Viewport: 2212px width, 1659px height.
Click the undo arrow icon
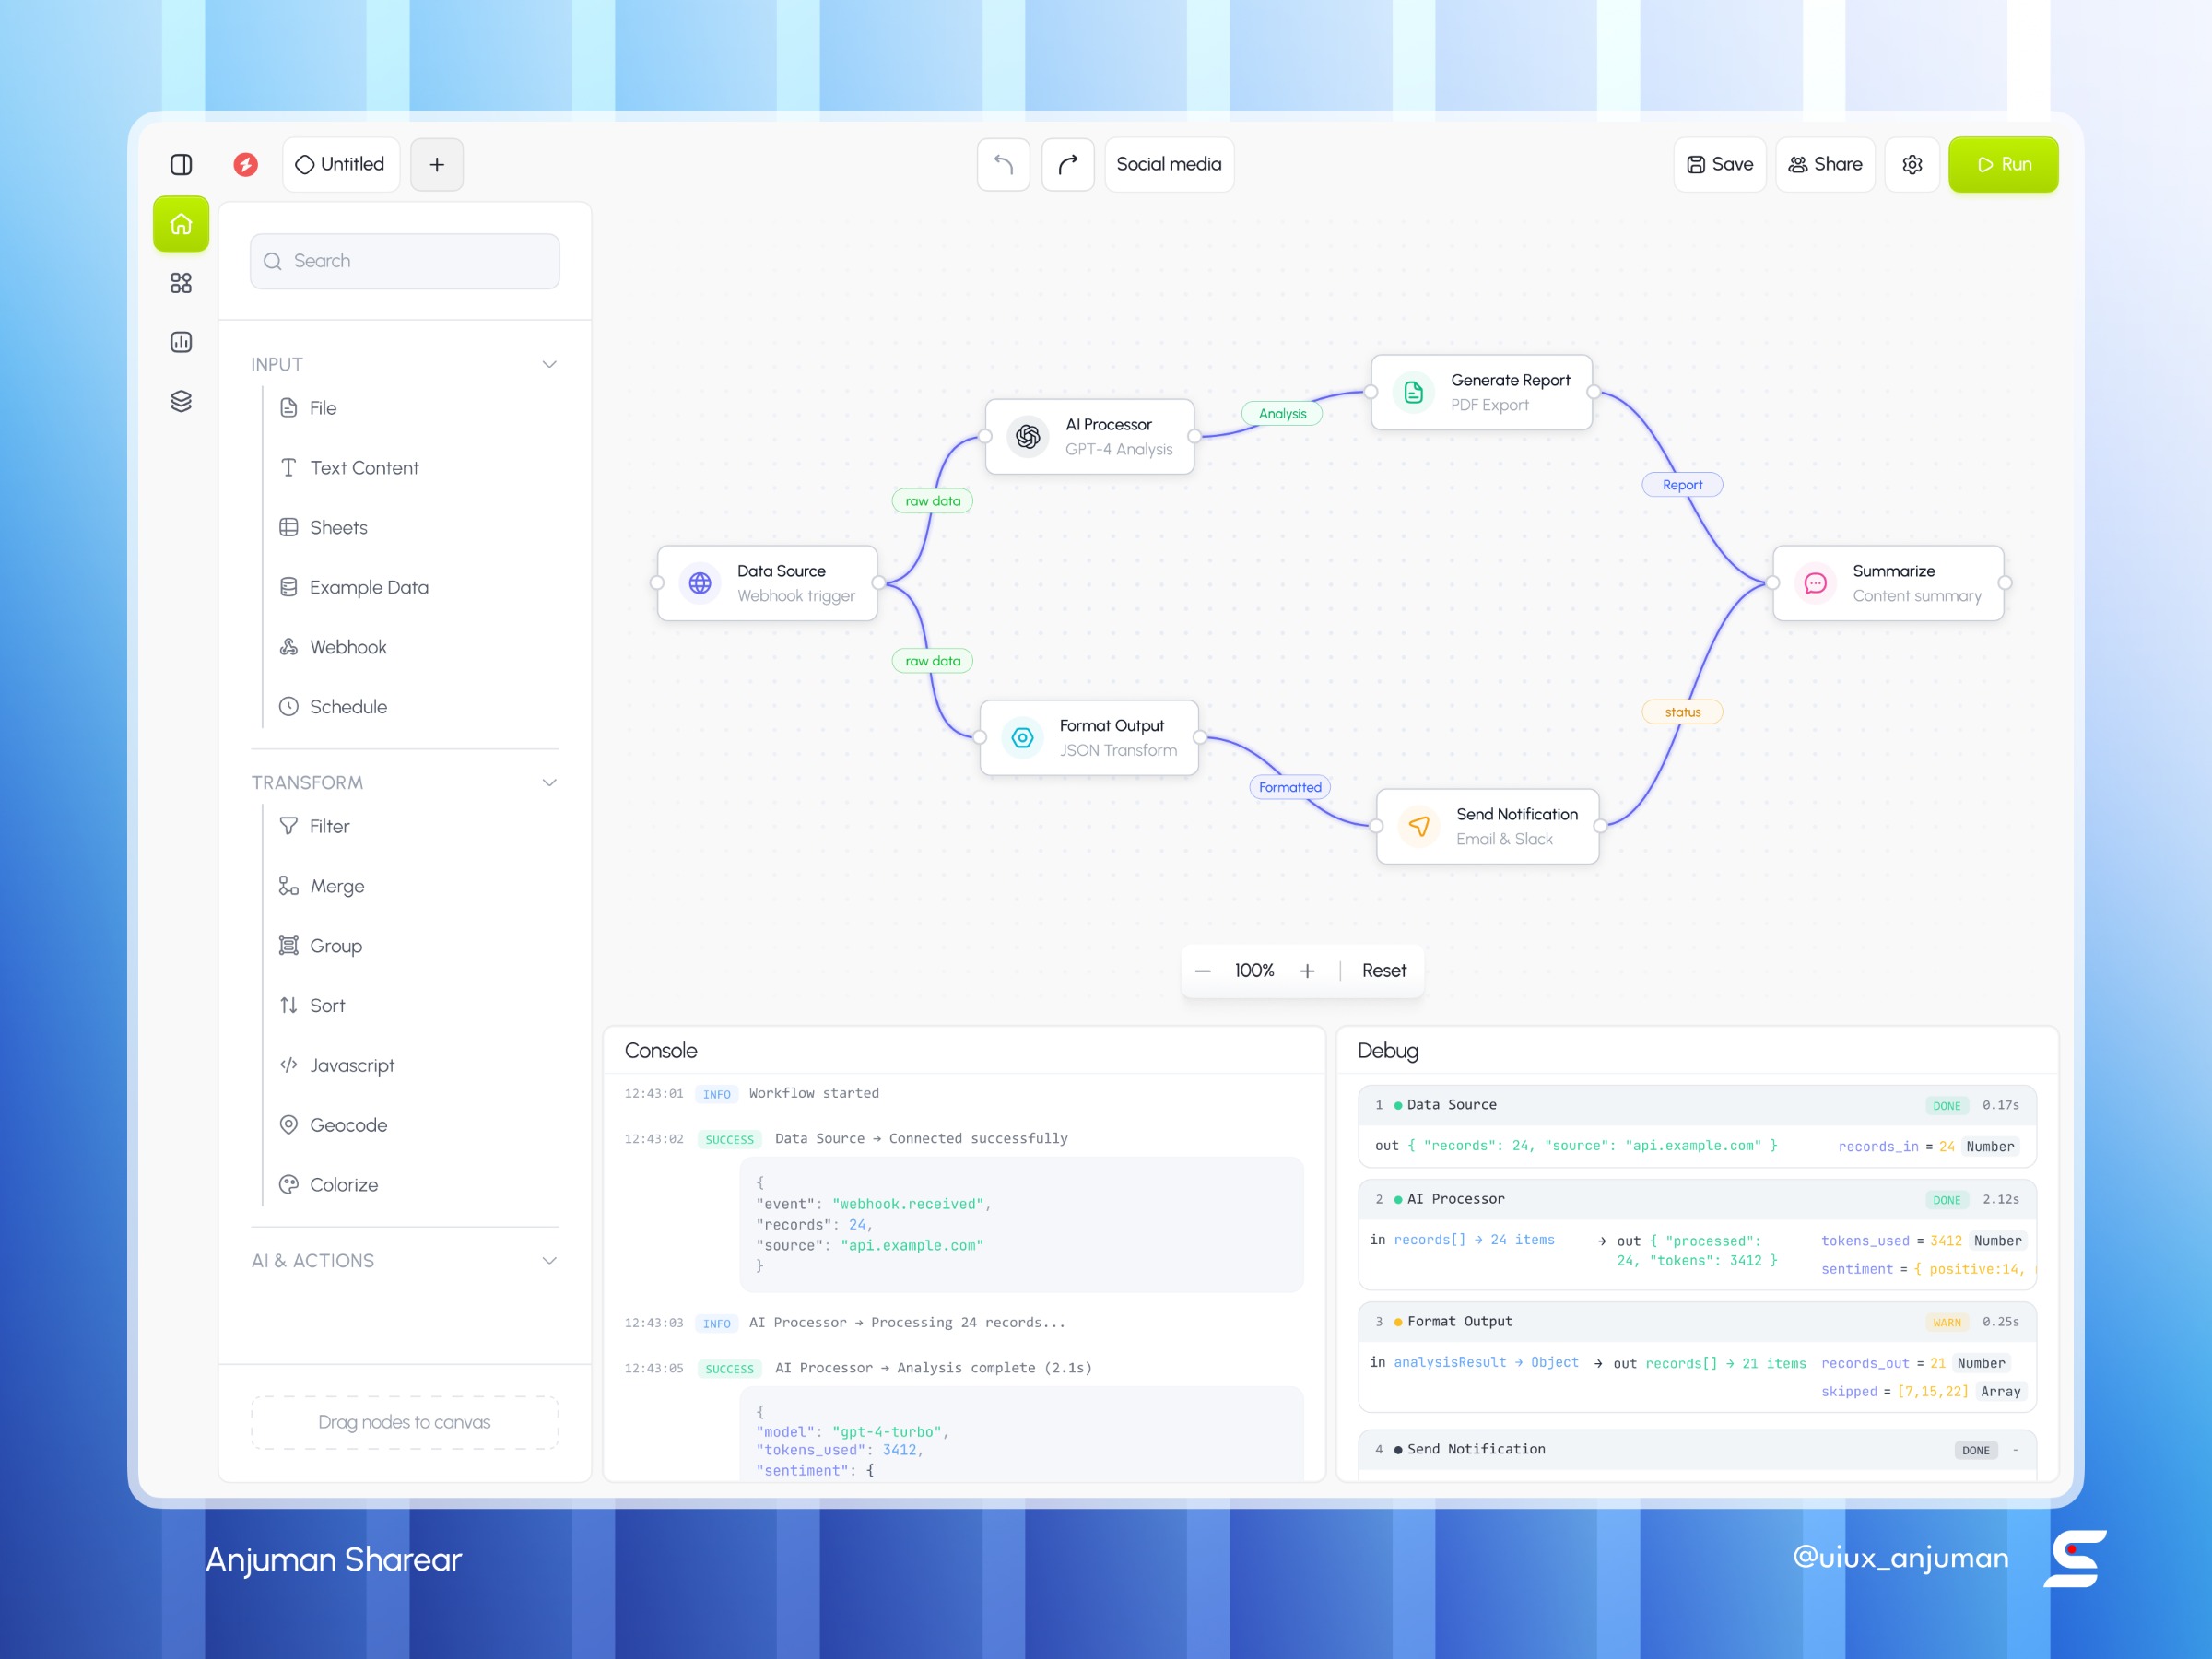point(1003,164)
